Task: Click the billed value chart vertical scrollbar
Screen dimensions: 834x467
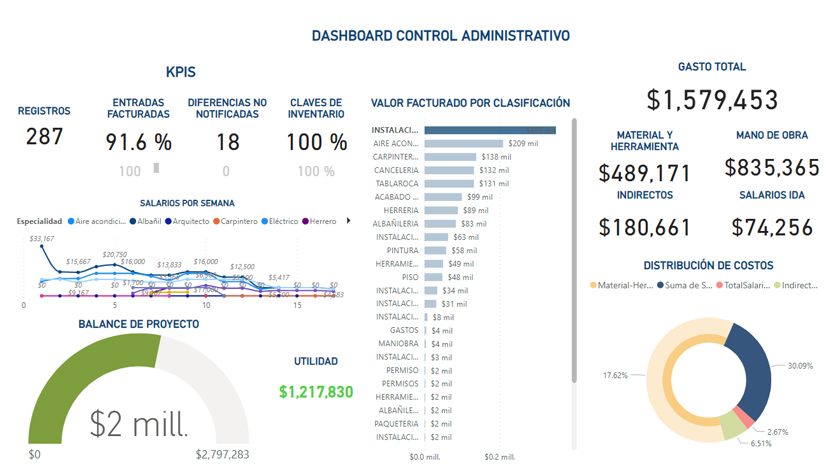Action: (574, 250)
